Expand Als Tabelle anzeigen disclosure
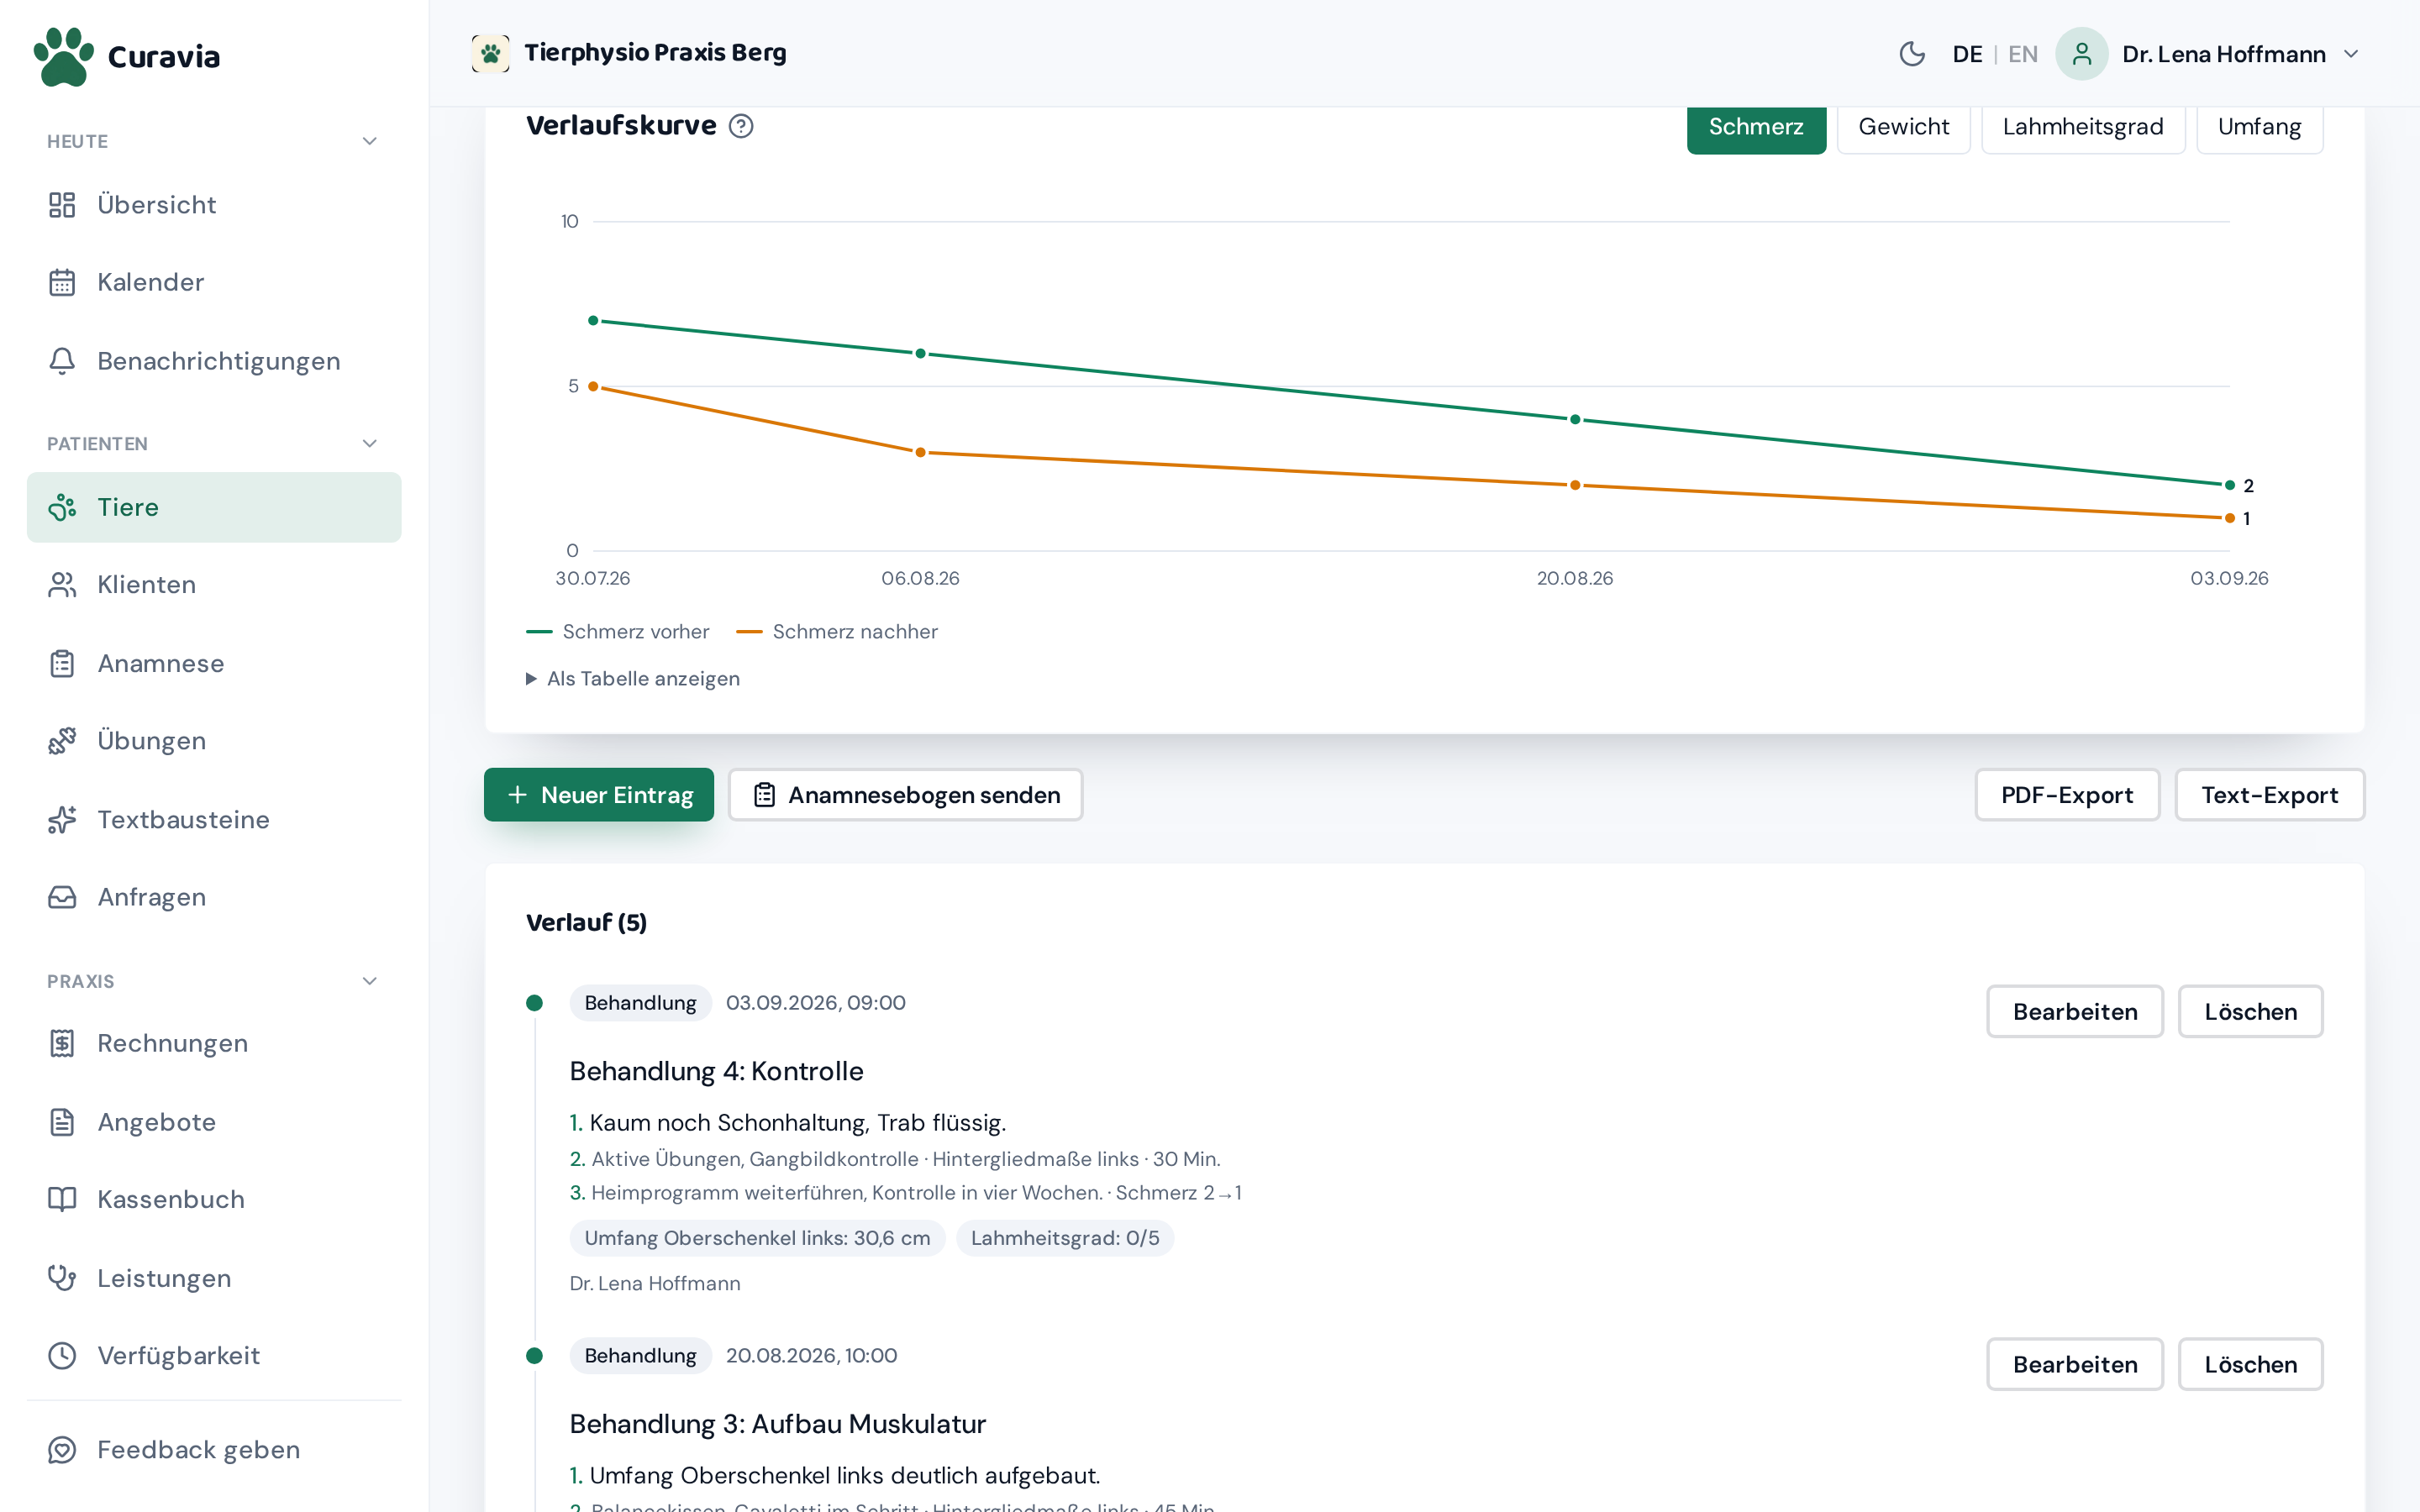 pyautogui.click(x=633, y=679)
